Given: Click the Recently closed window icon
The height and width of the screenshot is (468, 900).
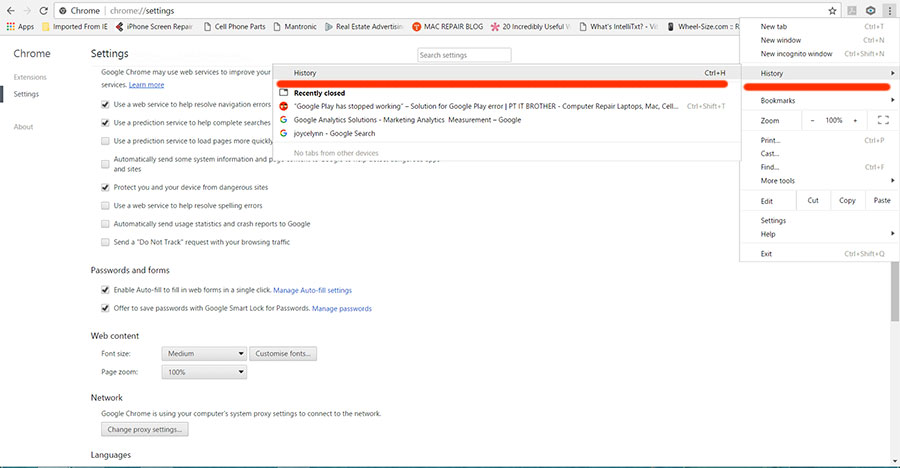Looking at the screenshot, I should (x=283, y=92).
